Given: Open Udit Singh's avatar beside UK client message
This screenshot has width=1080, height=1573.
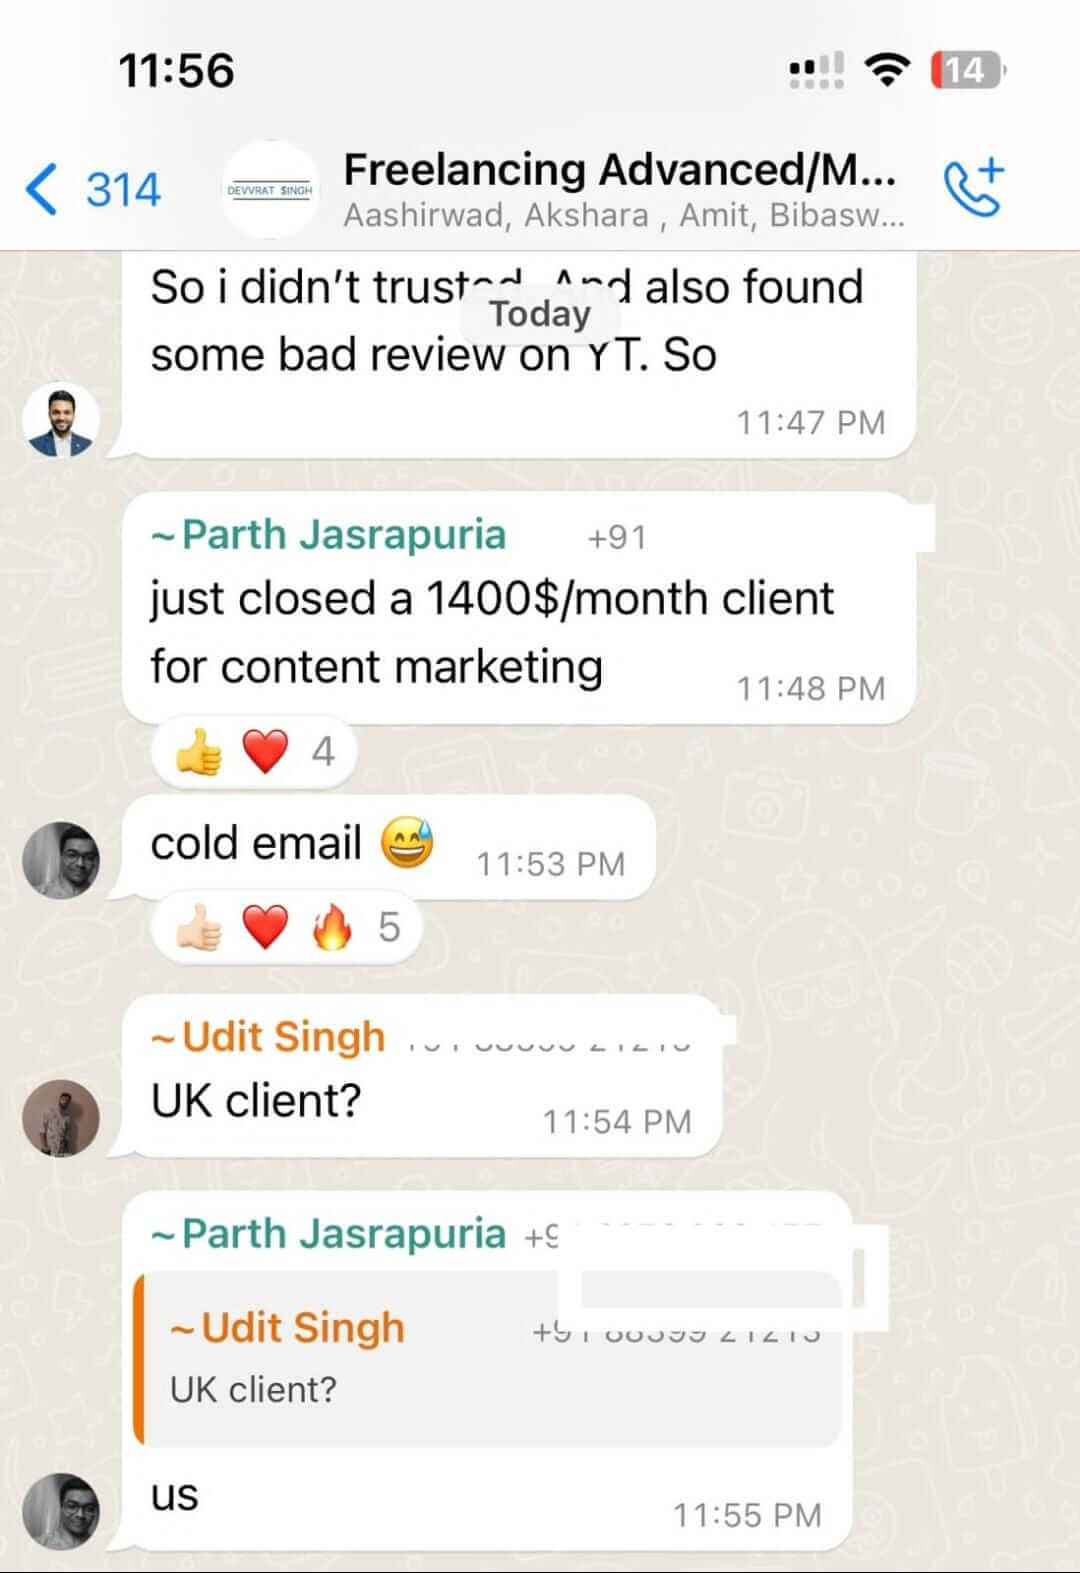Looking at the screenshot, I should (x=61, y=1118).
